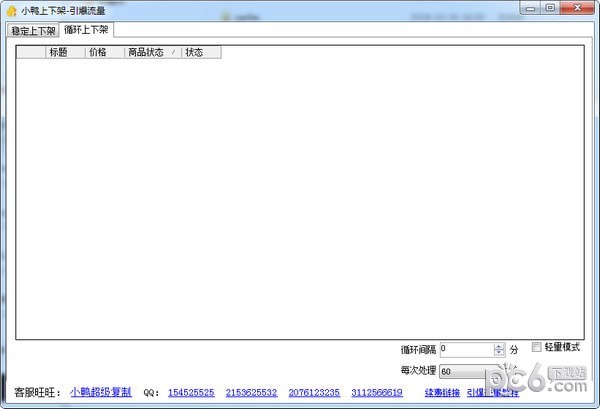
Task: Switch to the 稳定上下架 tab
Action: point(33,31)
